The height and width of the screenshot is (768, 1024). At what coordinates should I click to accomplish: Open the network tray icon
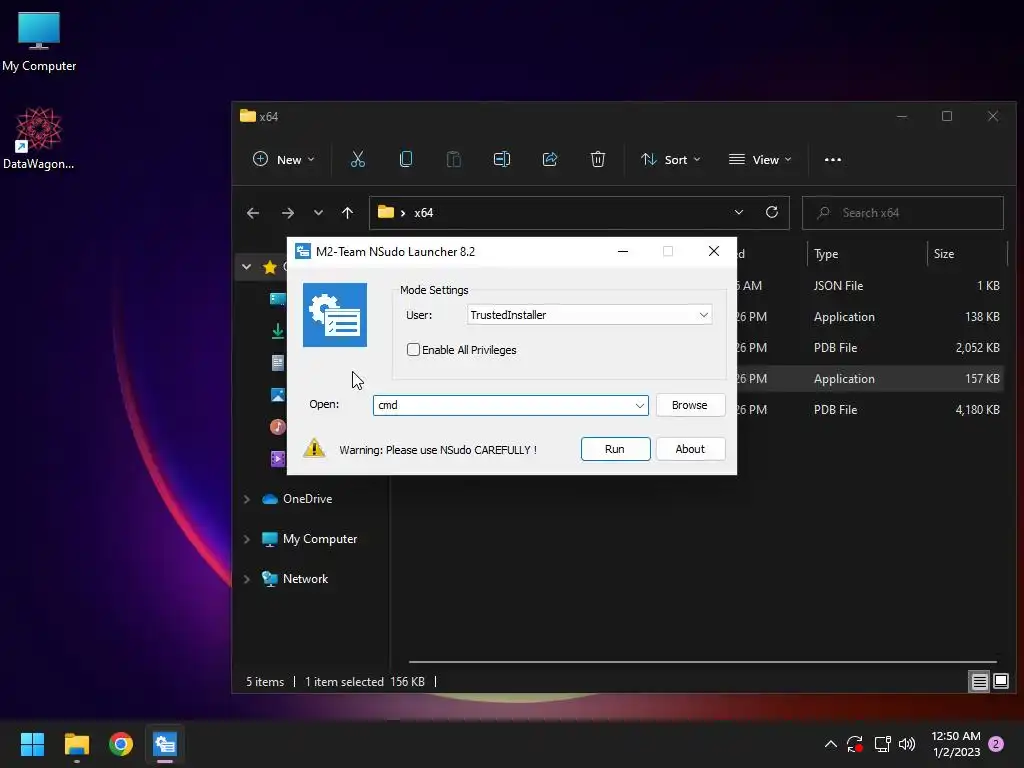pyautogui.click(x=882, y=744)
